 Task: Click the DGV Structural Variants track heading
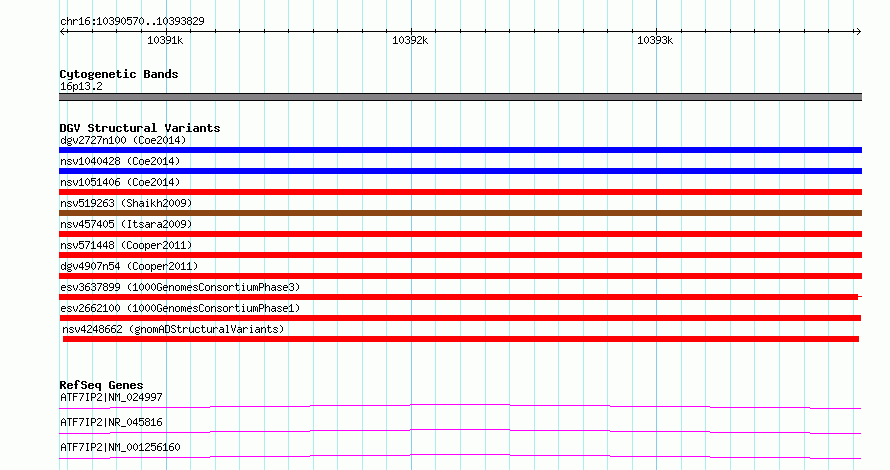[140, 128]
